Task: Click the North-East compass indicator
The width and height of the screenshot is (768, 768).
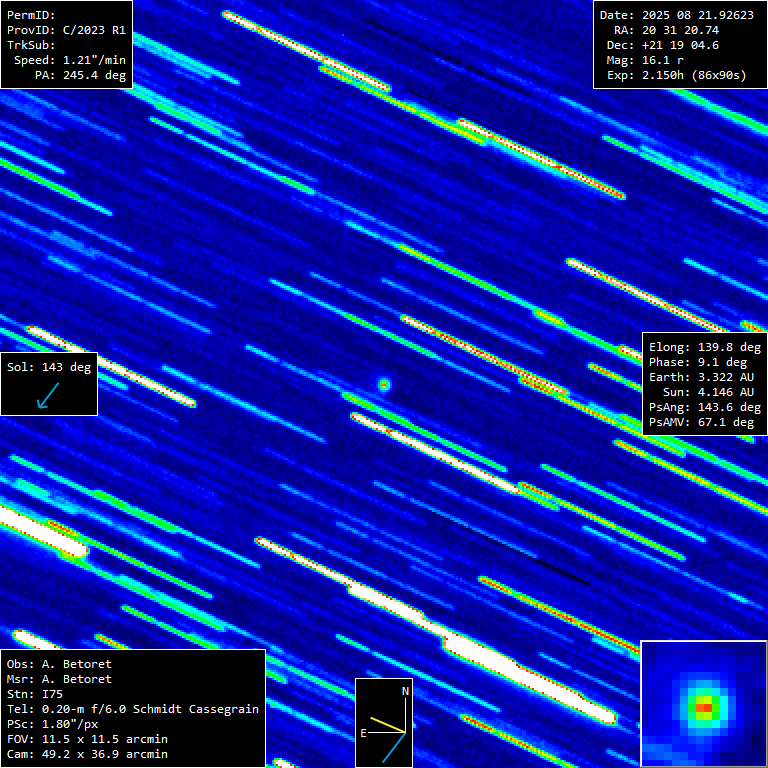Action: tap(384, 722)
